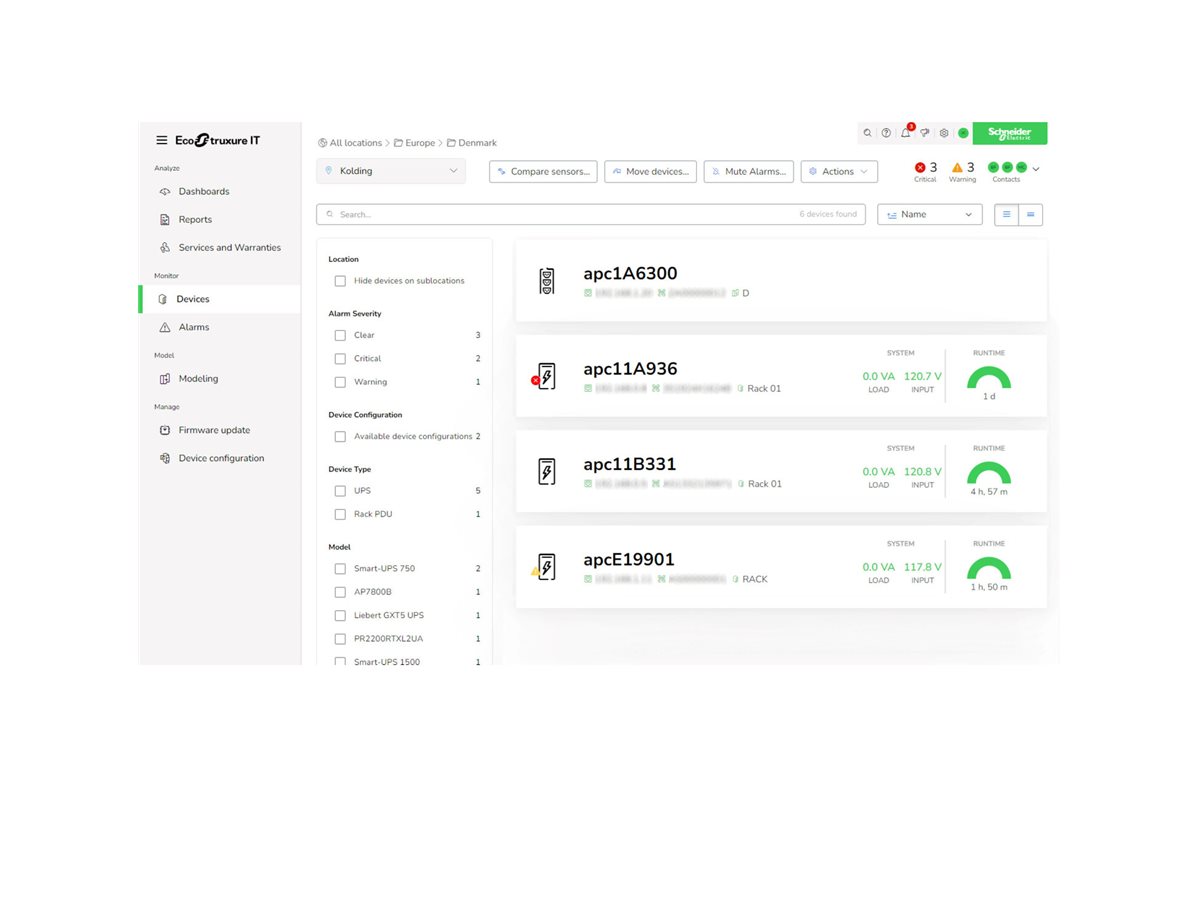
Task: Filter devices by UPS type
Action: pos(340,490)
